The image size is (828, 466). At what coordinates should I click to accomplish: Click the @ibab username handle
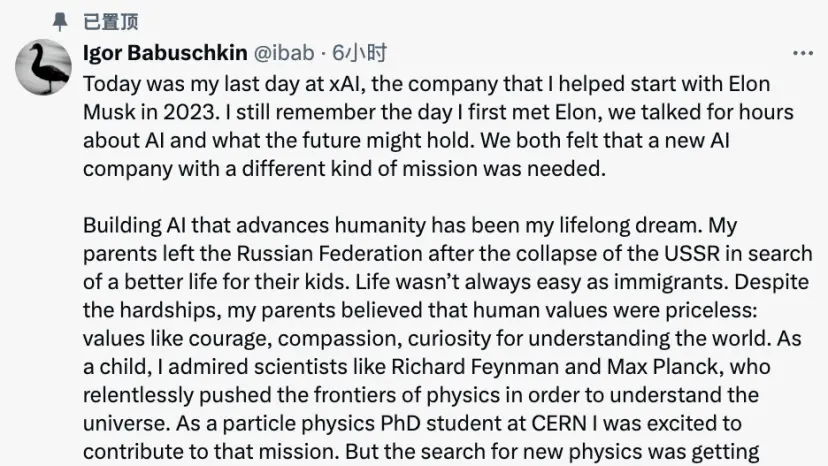(289, 53)
